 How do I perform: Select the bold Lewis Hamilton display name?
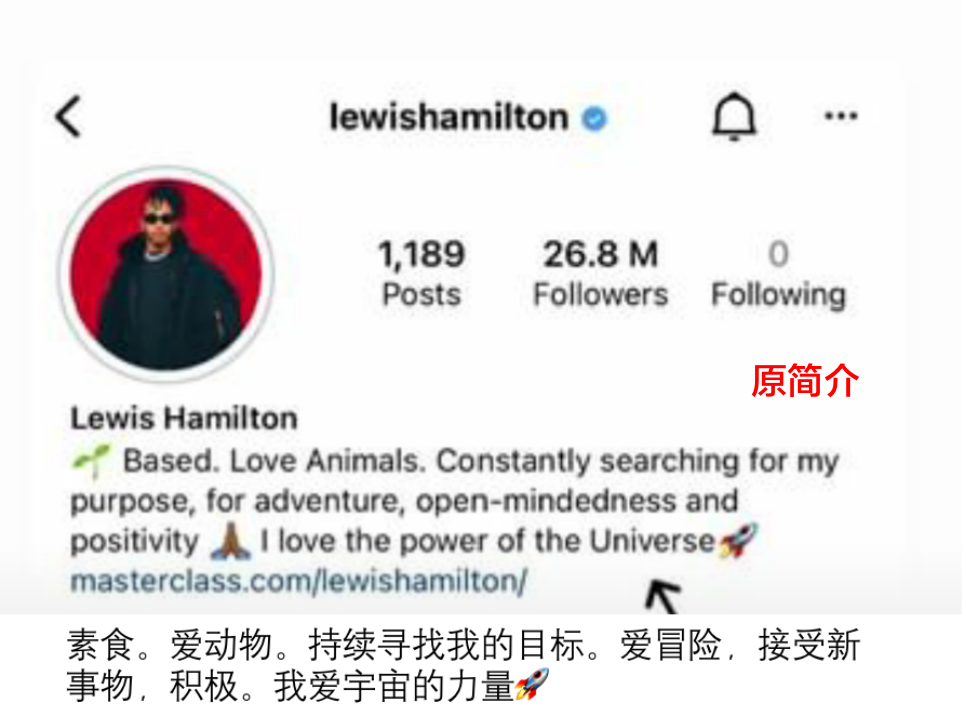click(184, 418)
